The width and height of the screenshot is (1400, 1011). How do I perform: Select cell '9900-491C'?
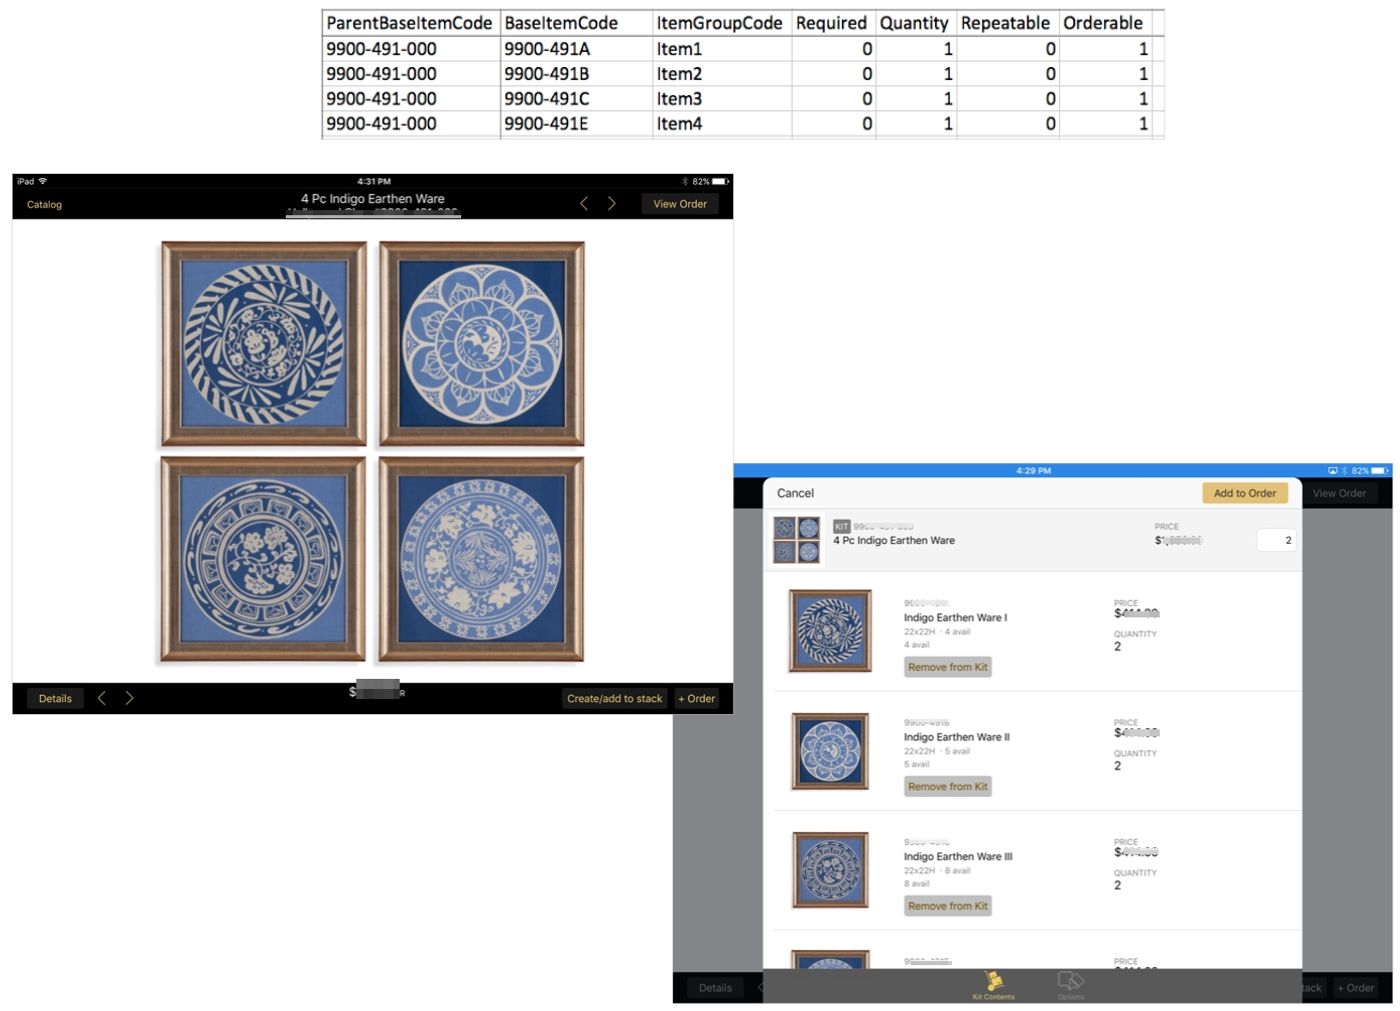pyautogui.click(x=575, y=99)
